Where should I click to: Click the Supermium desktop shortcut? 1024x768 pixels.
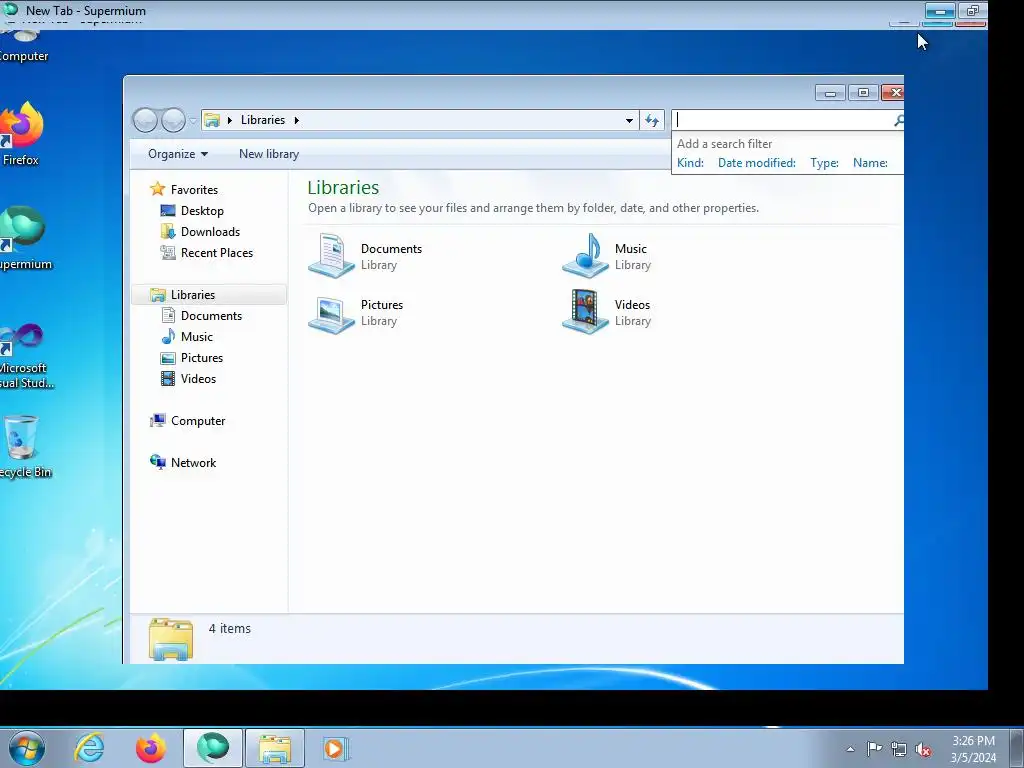24,238
